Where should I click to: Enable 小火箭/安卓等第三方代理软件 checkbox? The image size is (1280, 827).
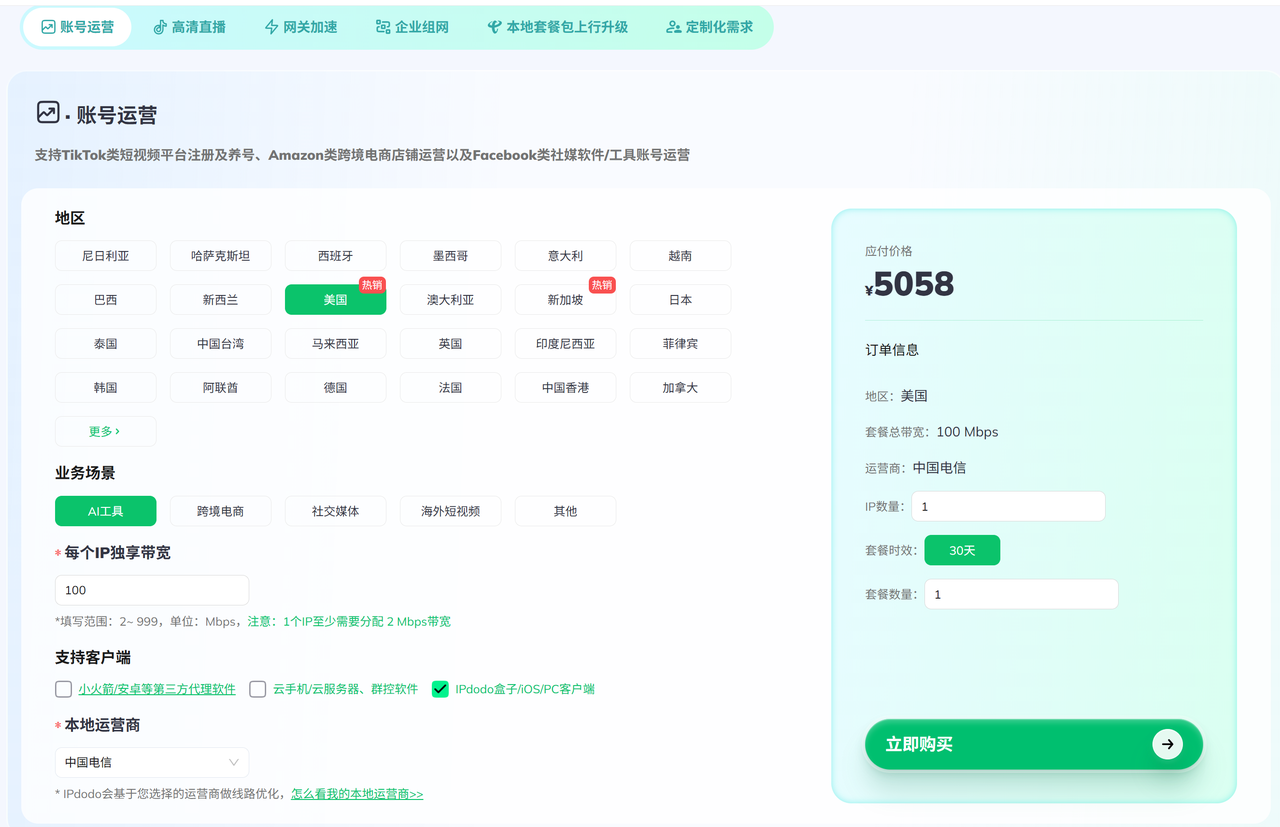63,688
